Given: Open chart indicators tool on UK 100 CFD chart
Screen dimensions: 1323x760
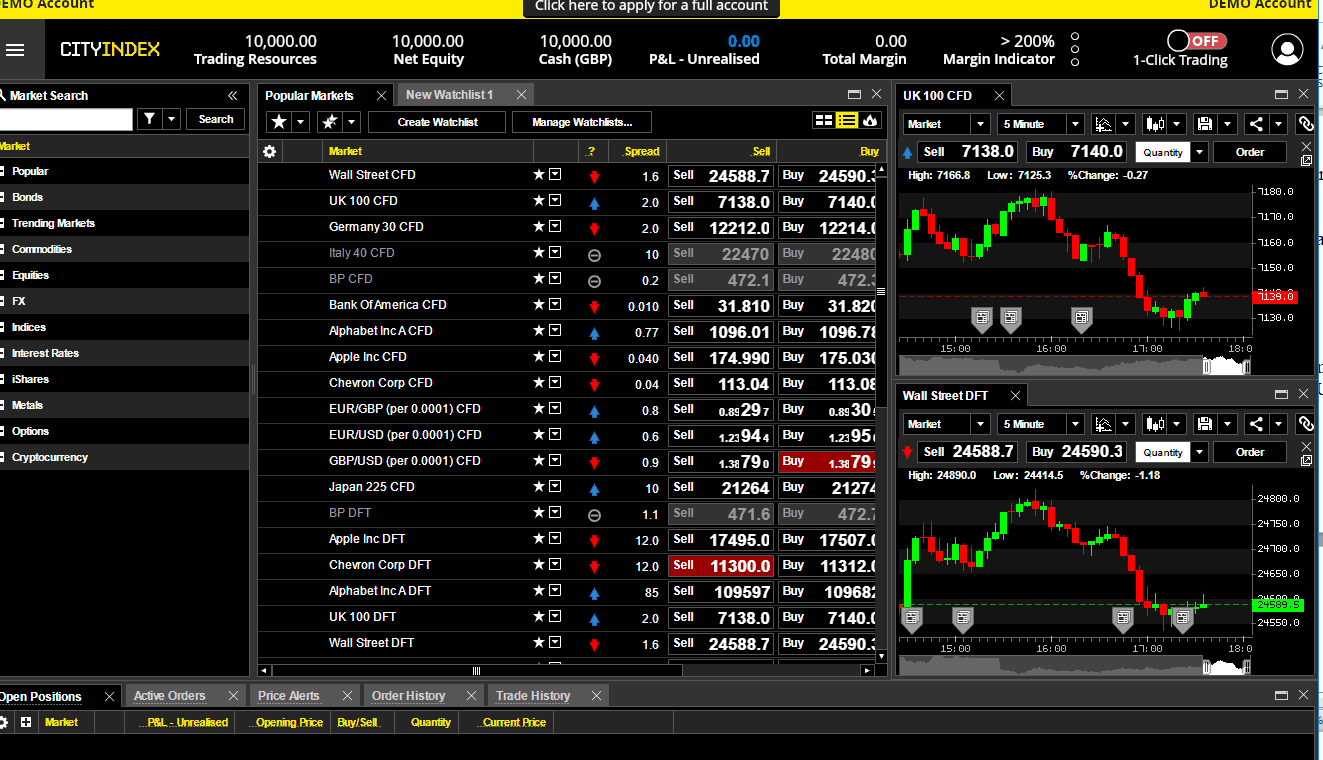Looking at the screenshot, I should tap(1104, 124).
